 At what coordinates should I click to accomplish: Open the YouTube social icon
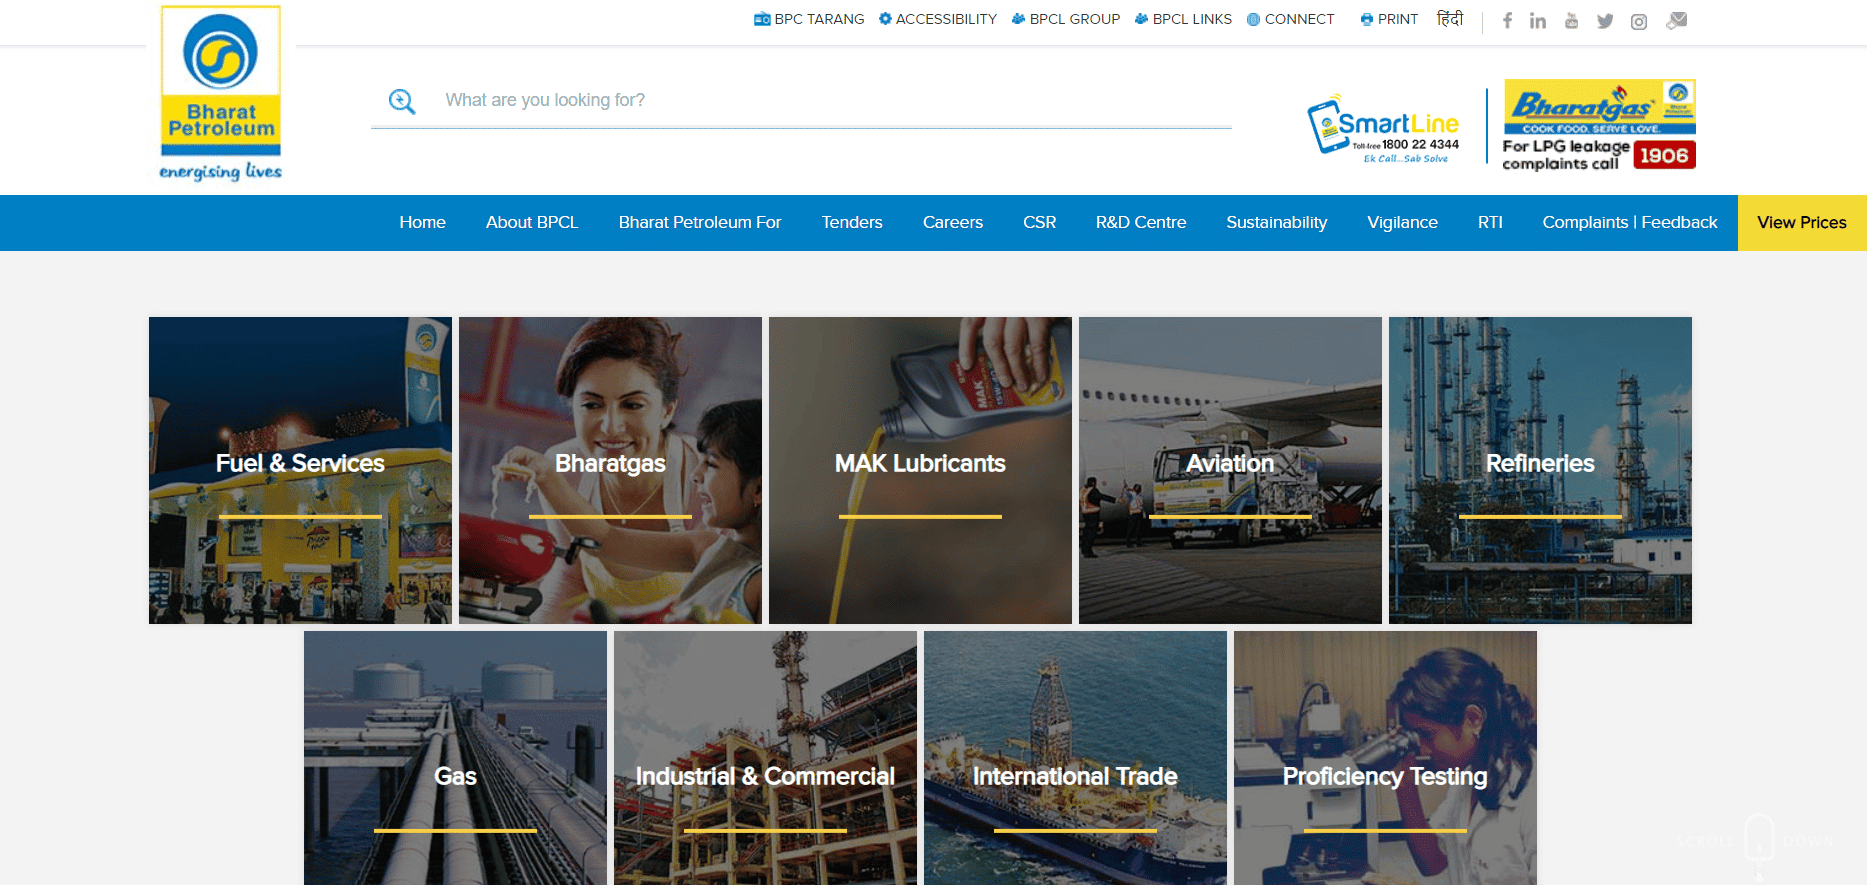(x=1572, y=20)
